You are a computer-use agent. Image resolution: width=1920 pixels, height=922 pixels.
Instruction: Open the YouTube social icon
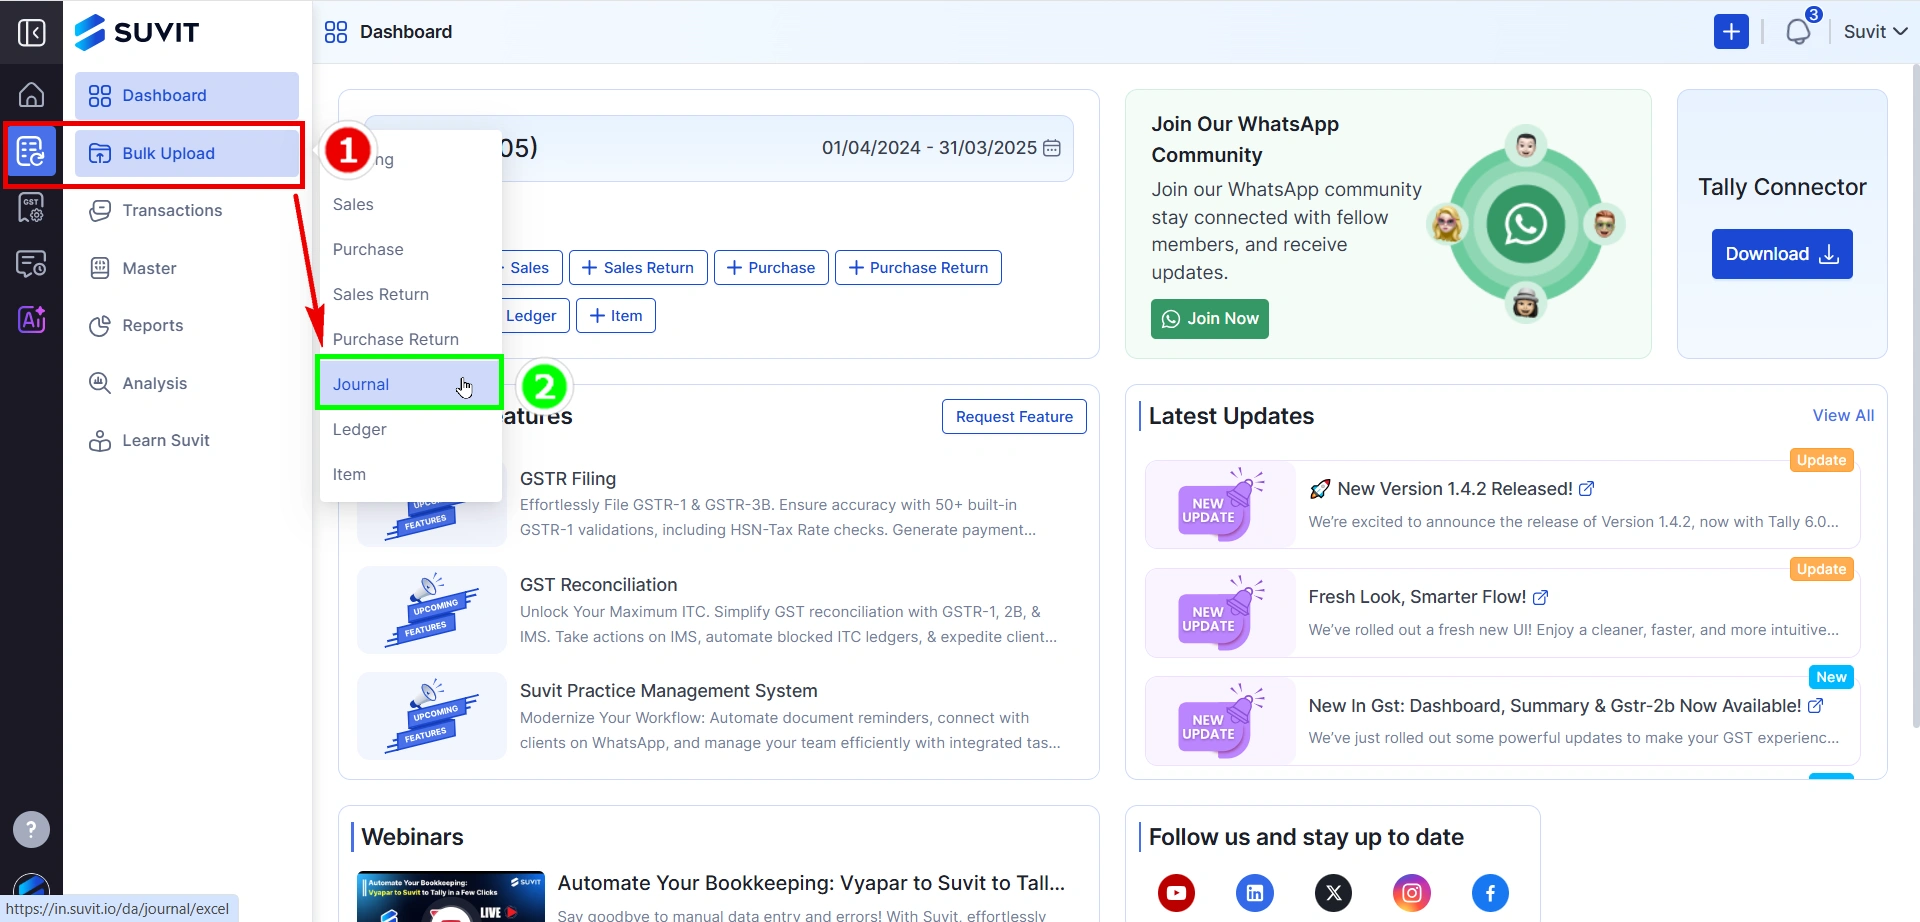(1177, 893)
